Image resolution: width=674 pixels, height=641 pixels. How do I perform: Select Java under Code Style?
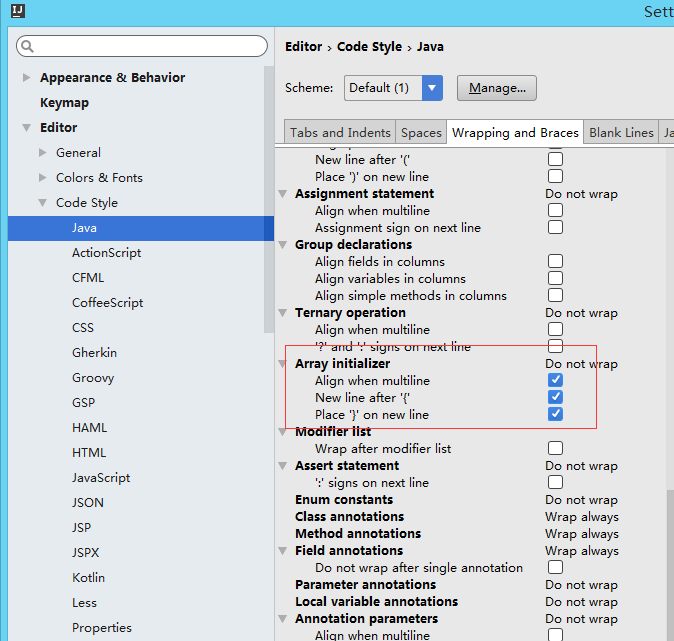141,228
